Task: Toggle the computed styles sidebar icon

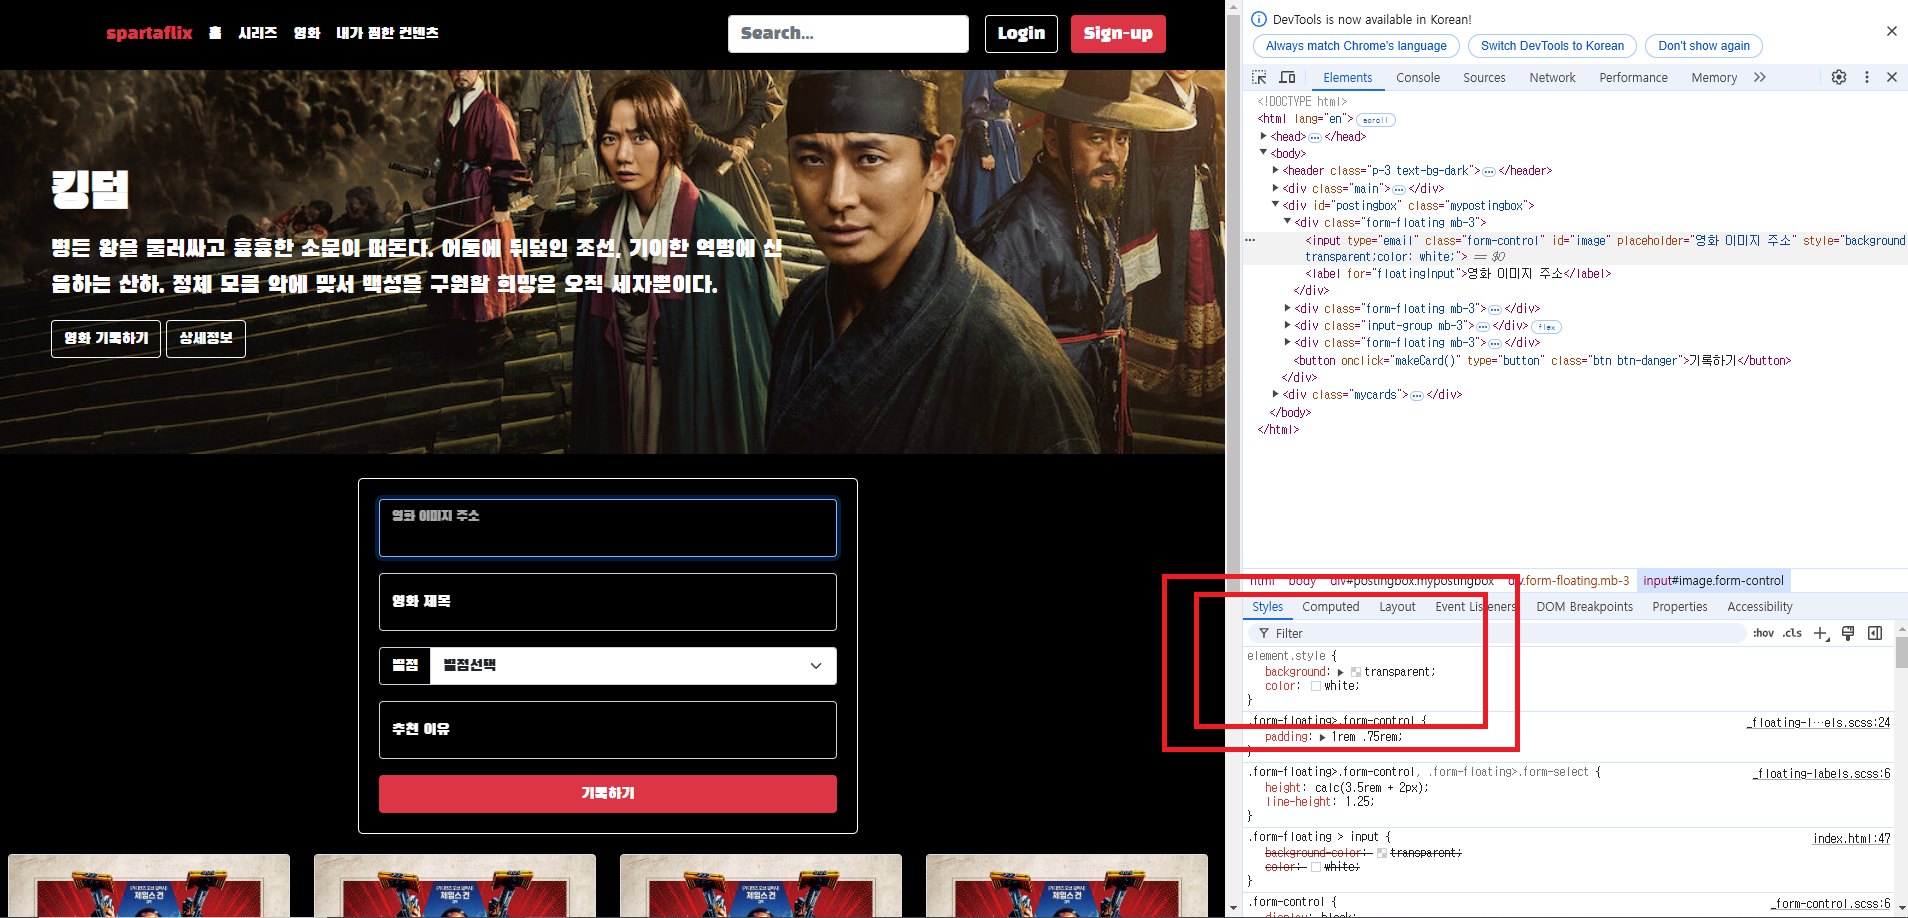Action: click(x=1875, y=633)
